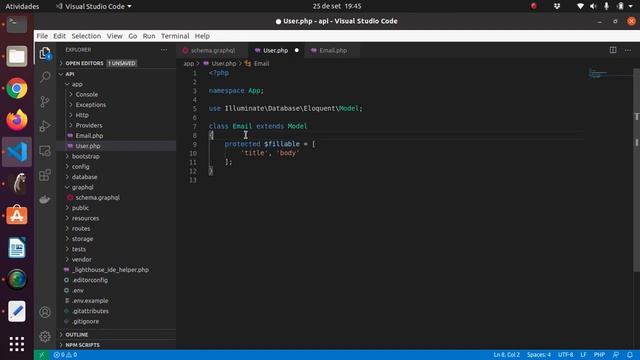Change end of line sequence LF
The width and height of the screenshot is (640, 360).
click(x=583, y=355)
